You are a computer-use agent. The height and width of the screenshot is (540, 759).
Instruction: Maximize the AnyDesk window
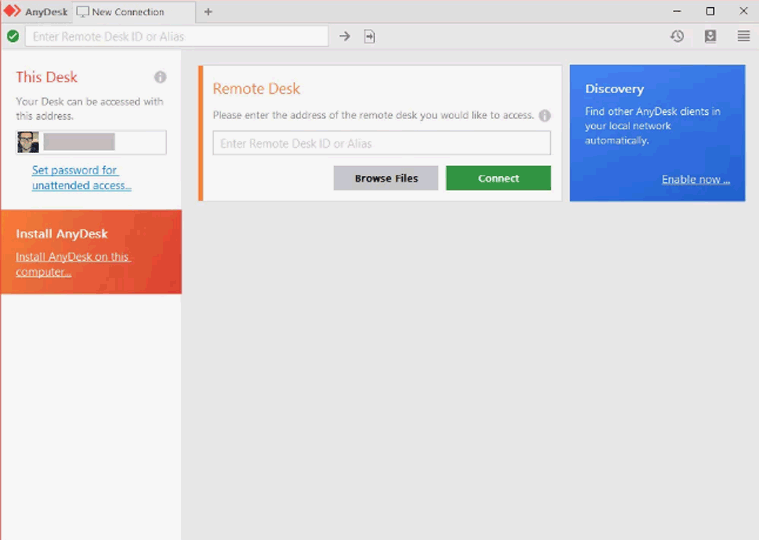click(710, 11)
